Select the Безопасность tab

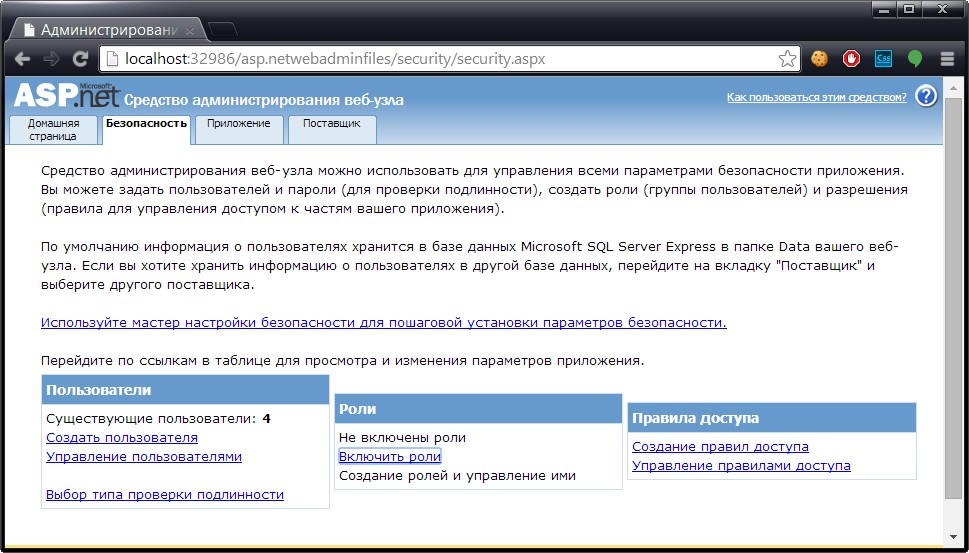pos(146,129)
